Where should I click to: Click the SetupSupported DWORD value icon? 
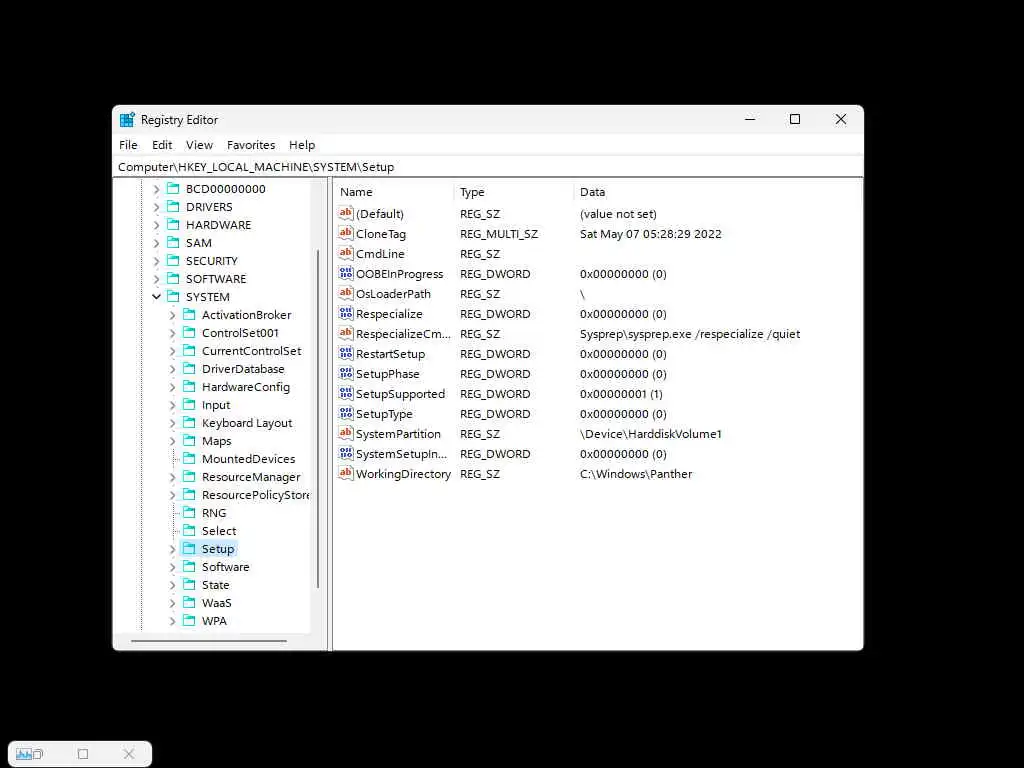(x=345, y=394)
